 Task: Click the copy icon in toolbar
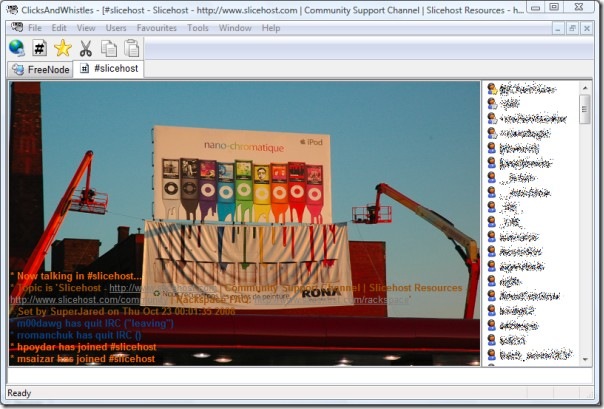(x=109, y=49)
